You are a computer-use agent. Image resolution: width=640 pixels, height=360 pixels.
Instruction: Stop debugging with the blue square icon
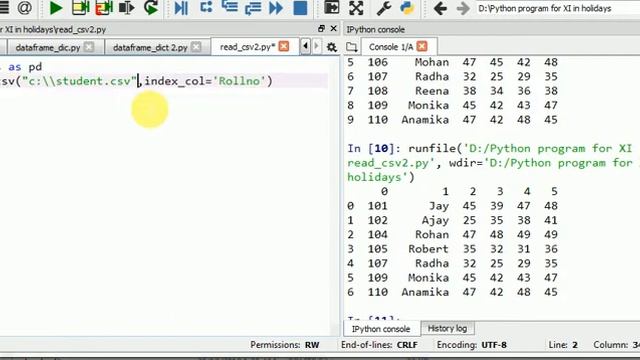300,8
